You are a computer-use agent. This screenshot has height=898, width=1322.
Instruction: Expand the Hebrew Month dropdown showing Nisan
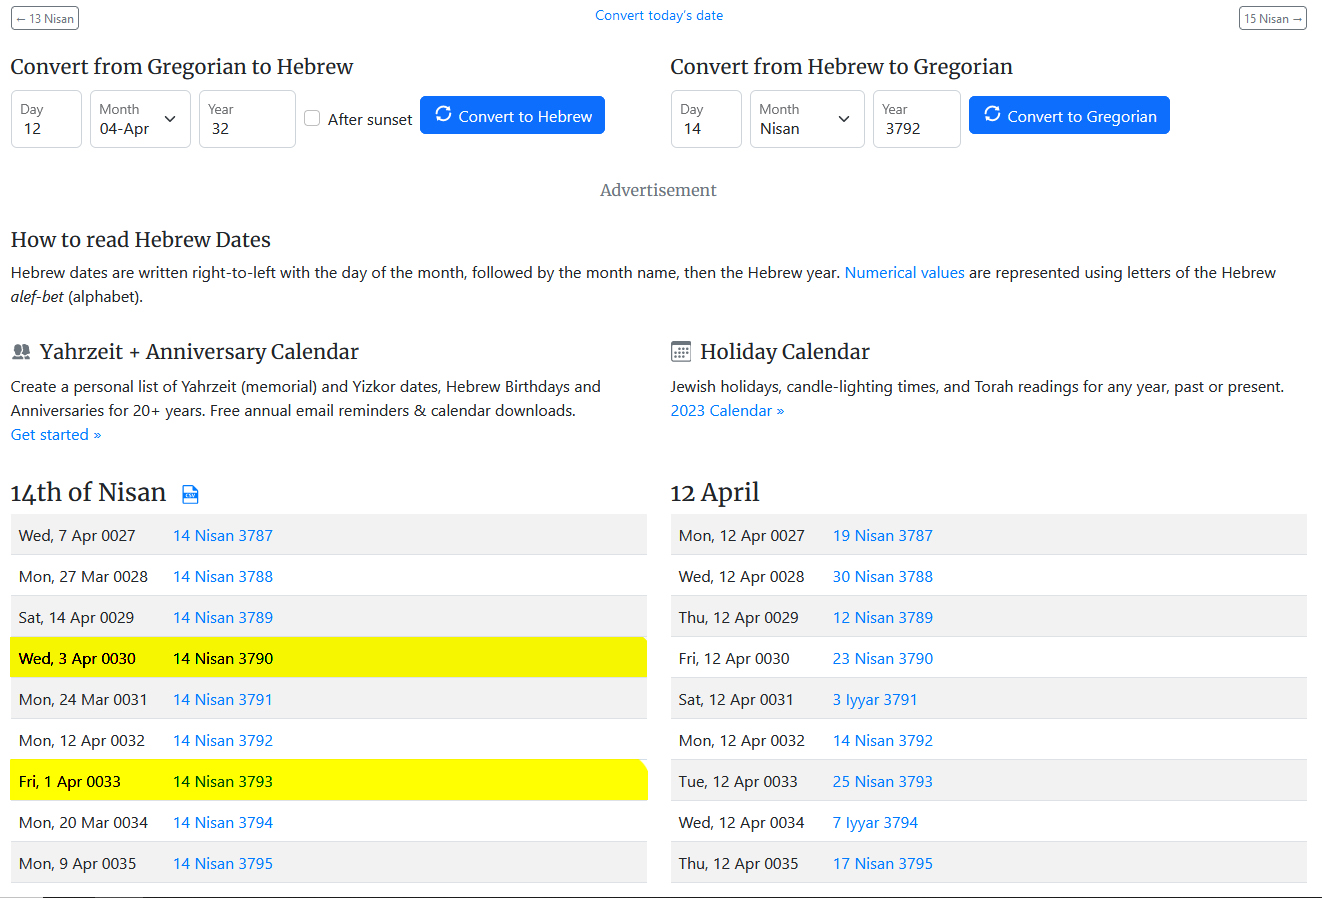point(806,119)
